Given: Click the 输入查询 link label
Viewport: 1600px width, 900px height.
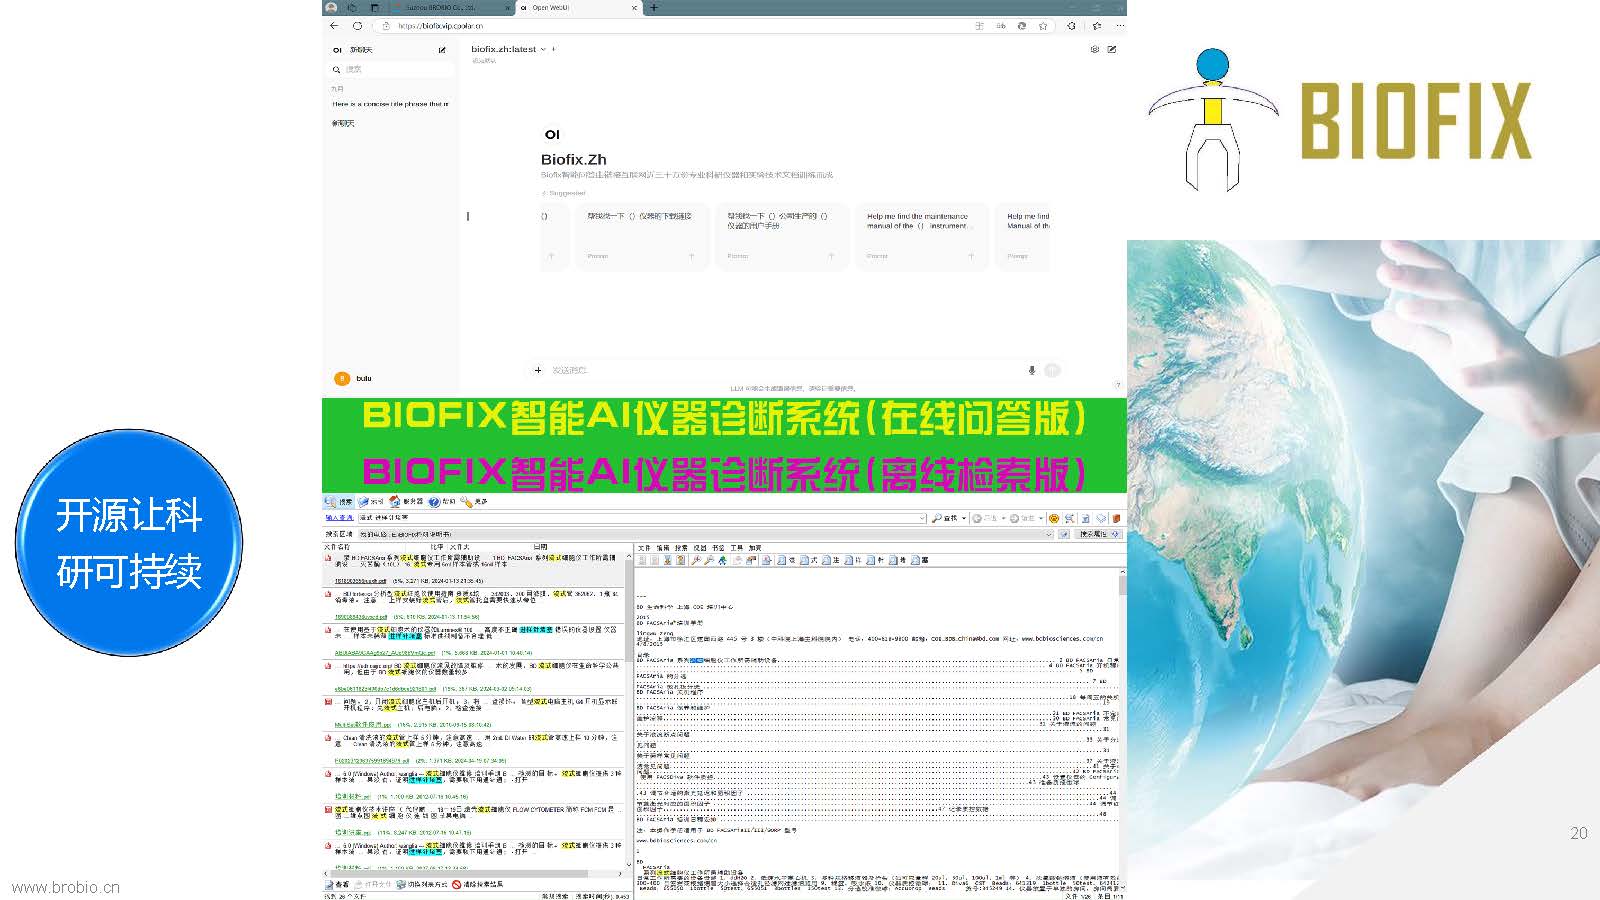Looking at the screenshot, I should click(x=339, y=518).
